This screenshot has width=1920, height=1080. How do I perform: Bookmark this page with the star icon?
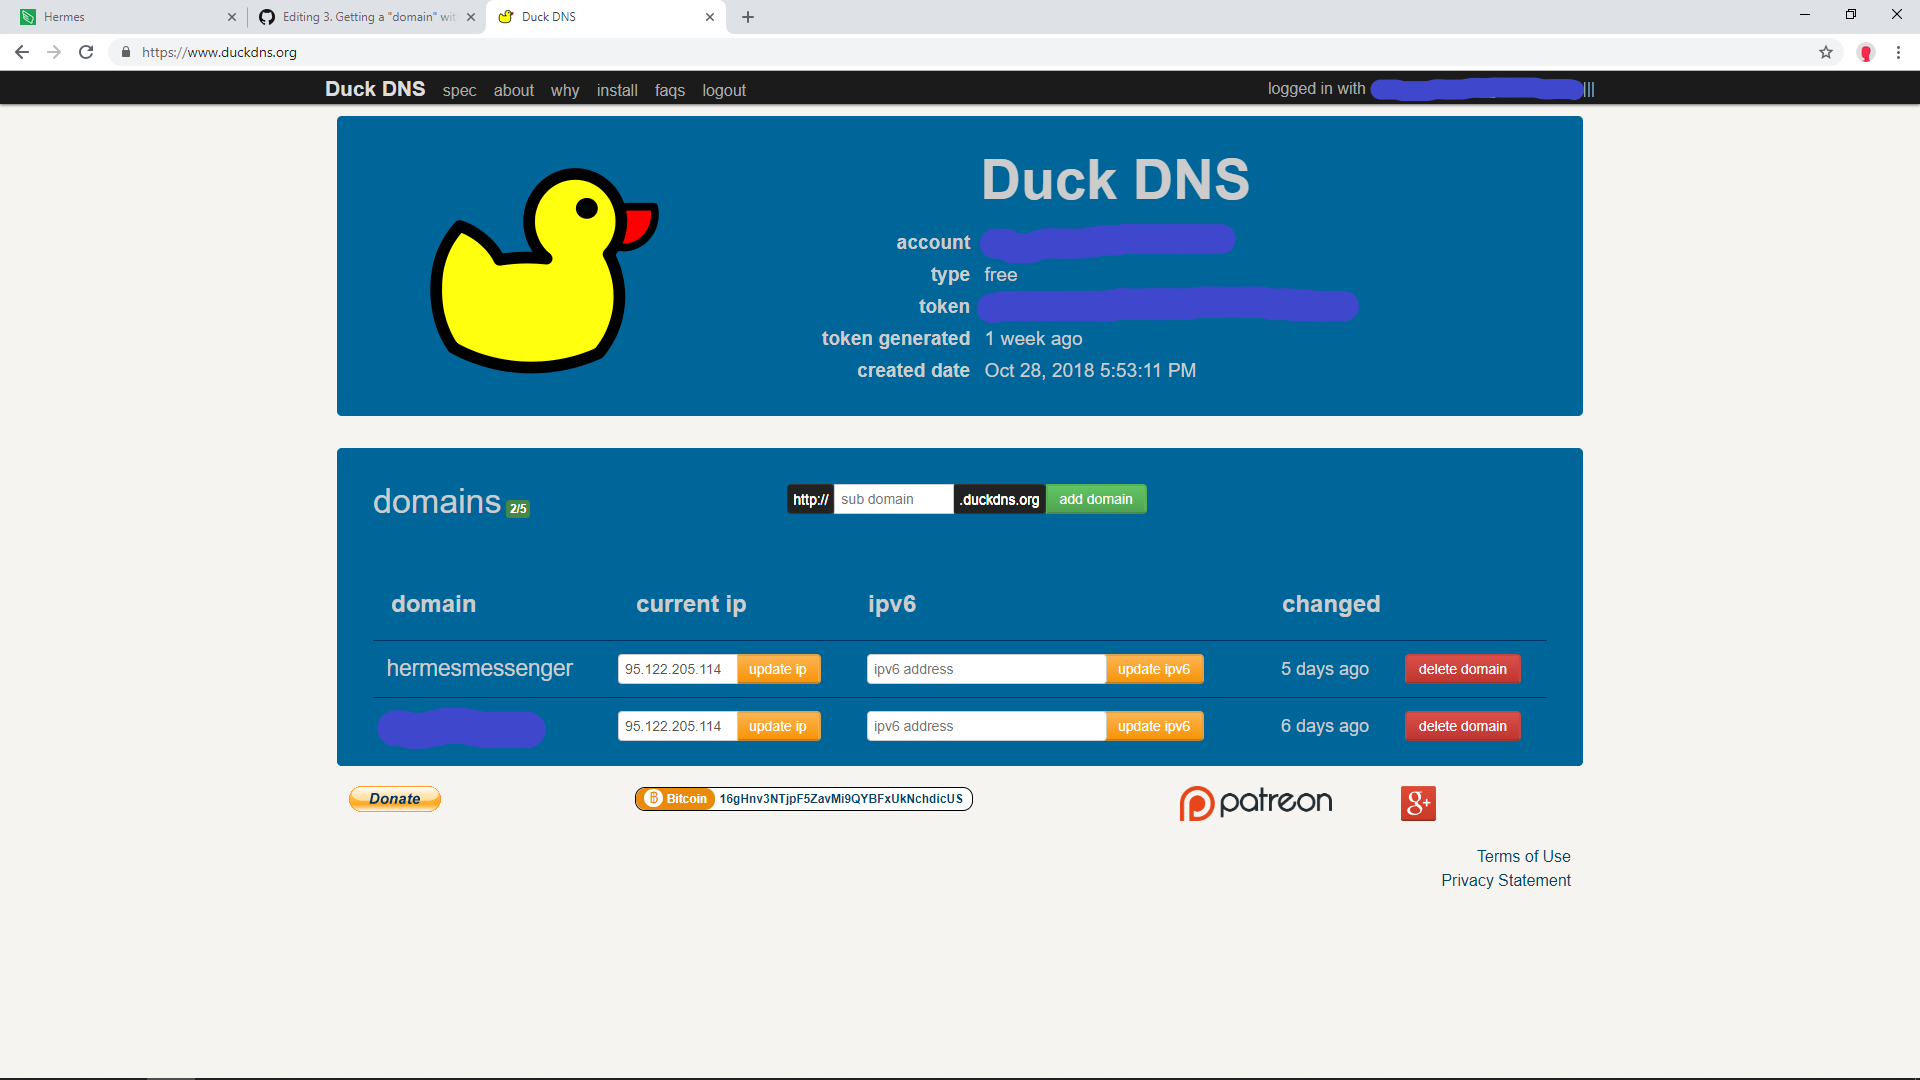pos(1826,52)
